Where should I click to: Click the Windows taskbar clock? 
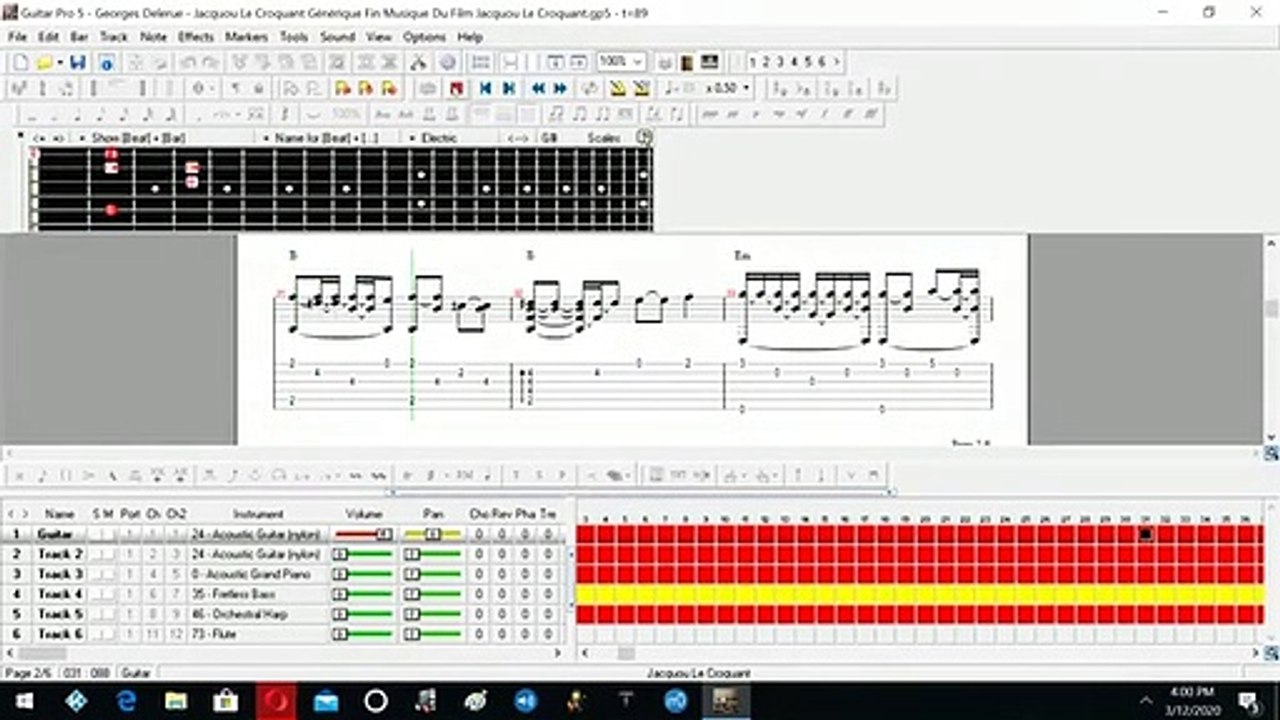tap(1190, 701)
